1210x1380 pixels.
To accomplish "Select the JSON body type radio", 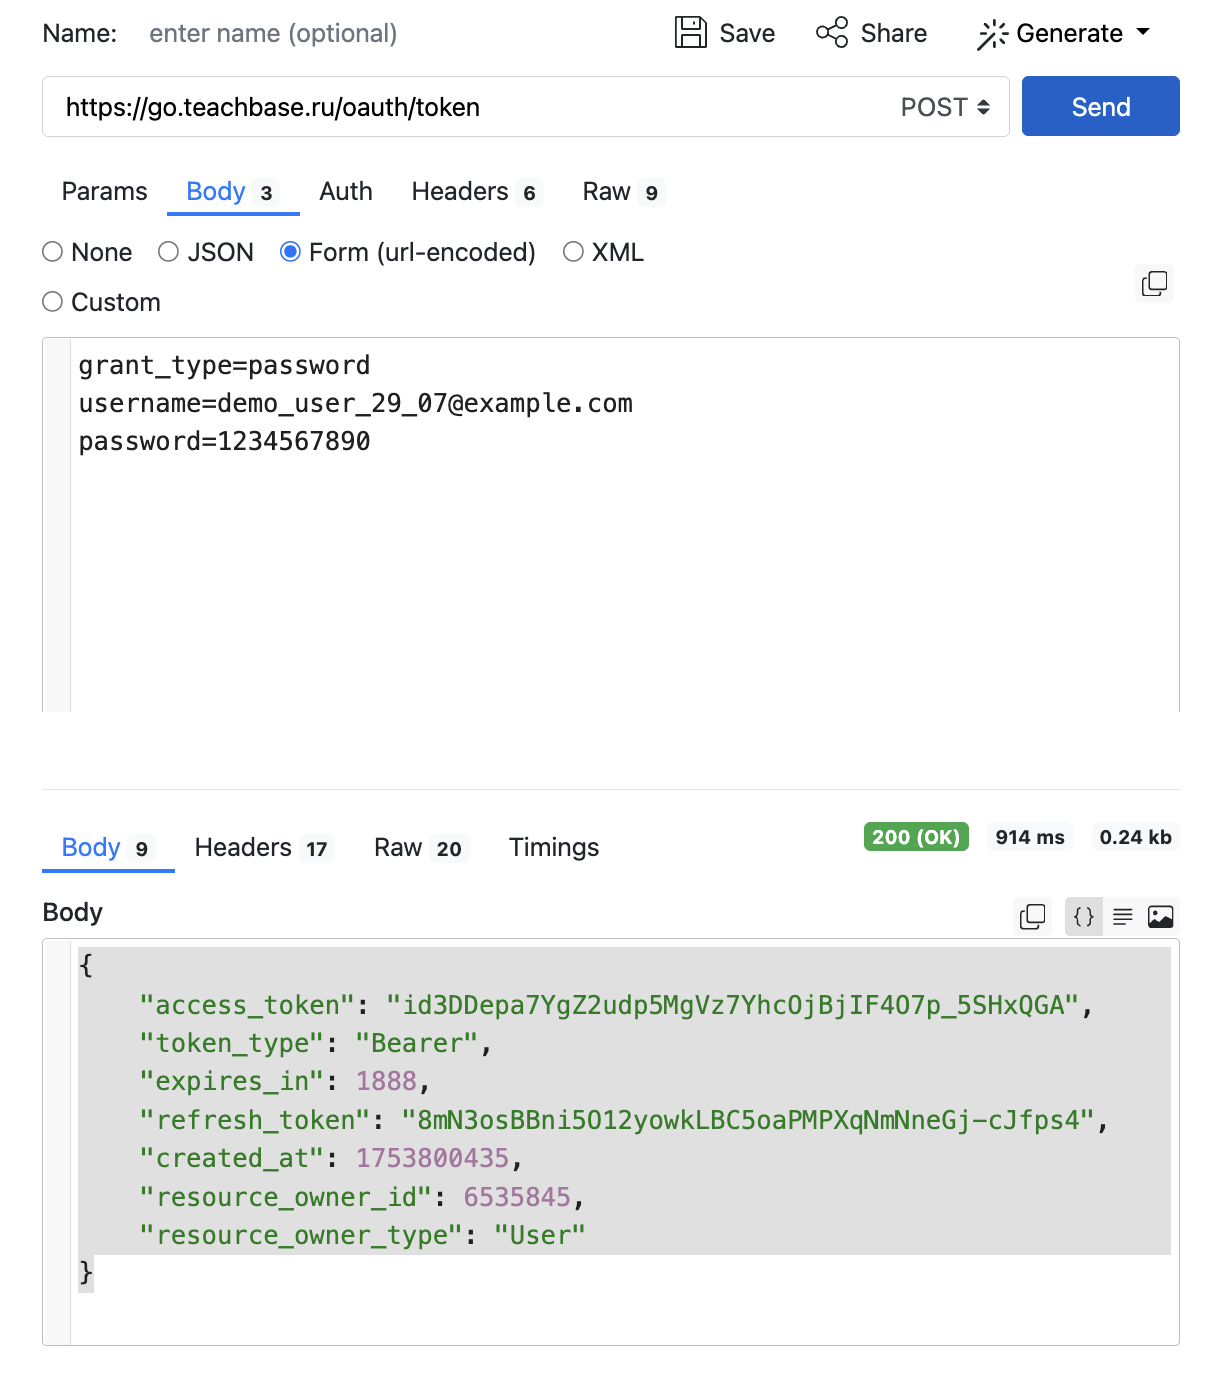I will pos(169,252).
